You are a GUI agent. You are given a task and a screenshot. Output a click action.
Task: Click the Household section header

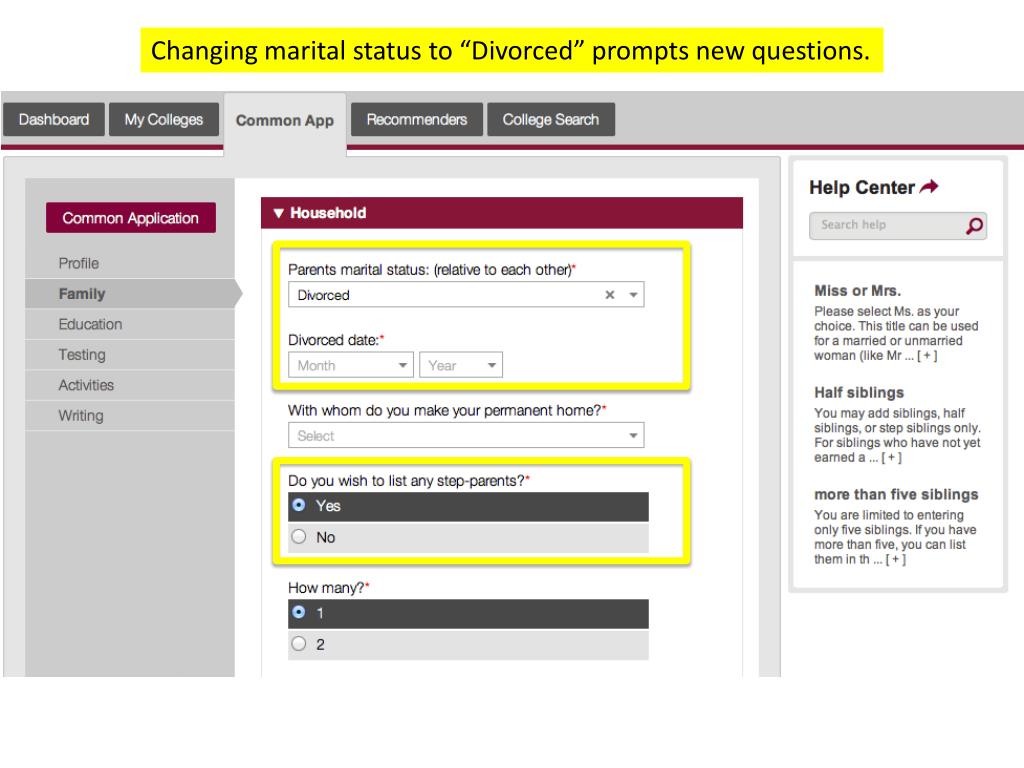(502, 213)
